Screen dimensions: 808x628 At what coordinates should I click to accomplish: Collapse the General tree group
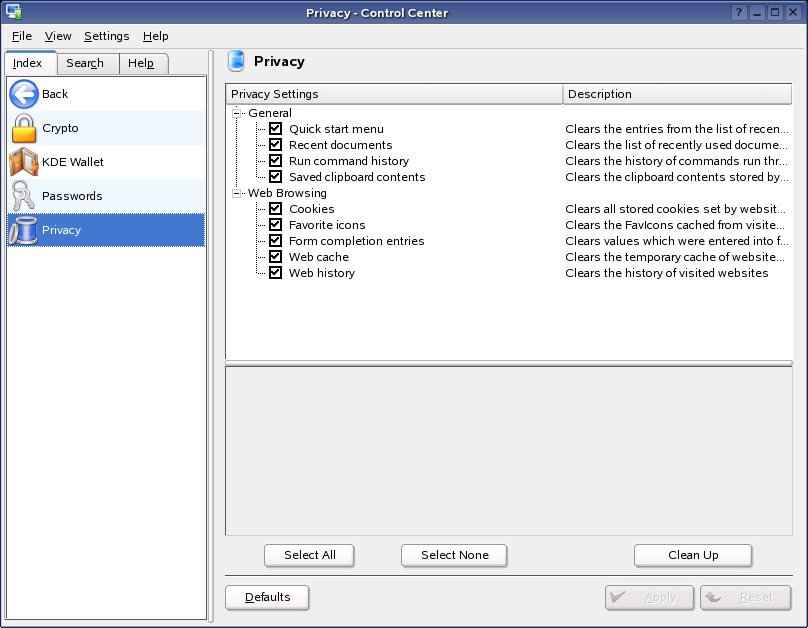pos(237,113)
